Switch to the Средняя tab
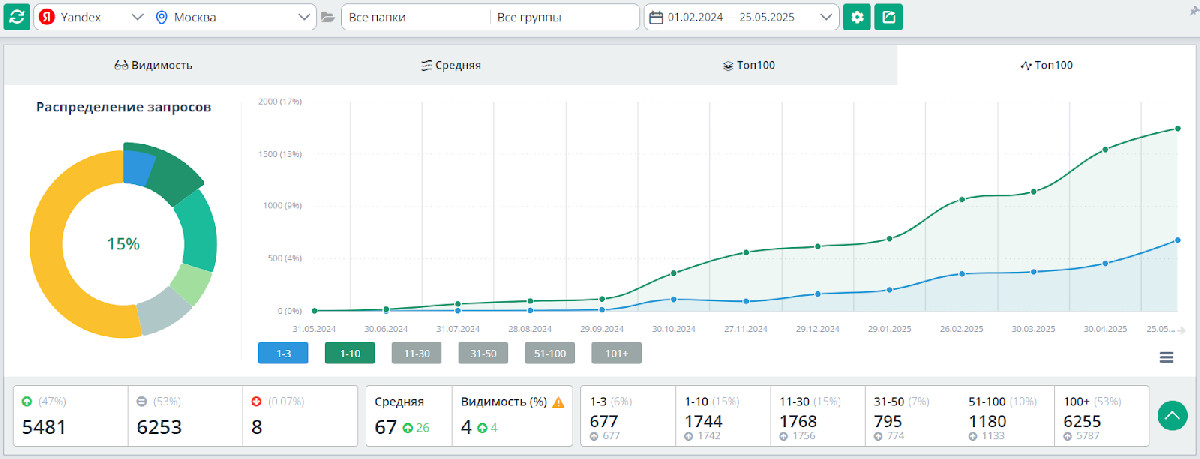This screenshot has height=459, width=1200. pos(451,65)
